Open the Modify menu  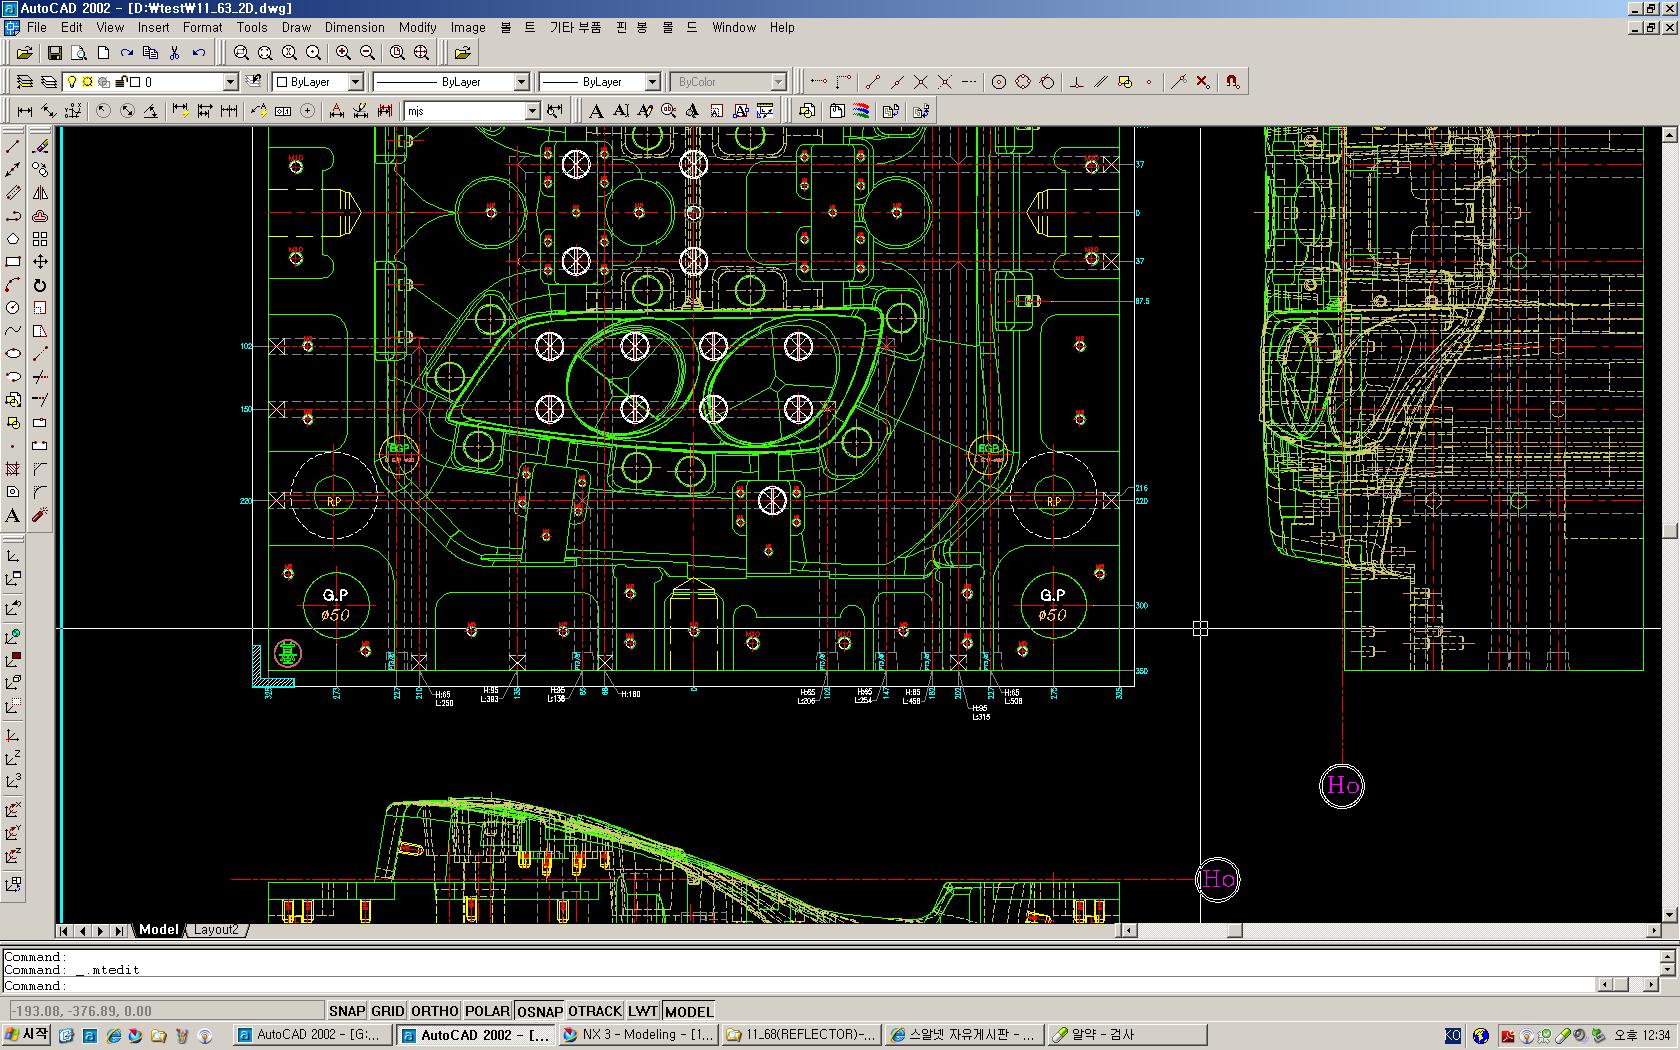point(417,27)
